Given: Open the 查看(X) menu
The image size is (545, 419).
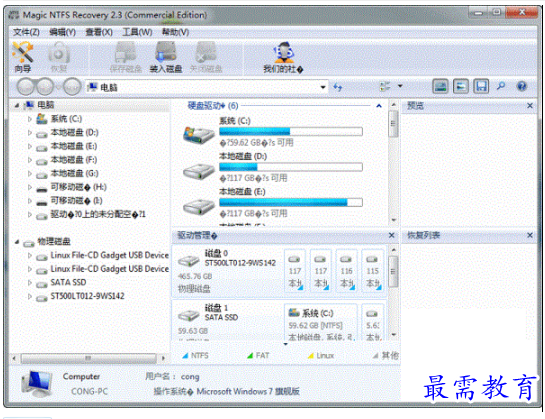Looking at the screenshot, I should (x=99, y=32).
